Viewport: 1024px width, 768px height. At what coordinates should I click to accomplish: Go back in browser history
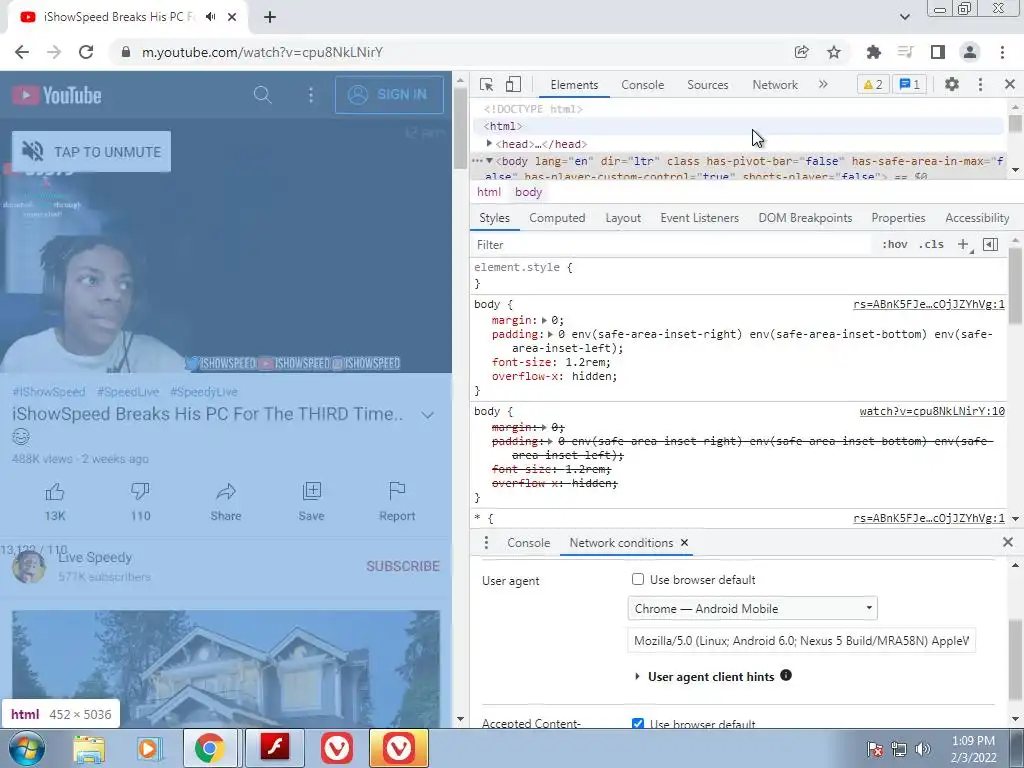coord(22,52)
